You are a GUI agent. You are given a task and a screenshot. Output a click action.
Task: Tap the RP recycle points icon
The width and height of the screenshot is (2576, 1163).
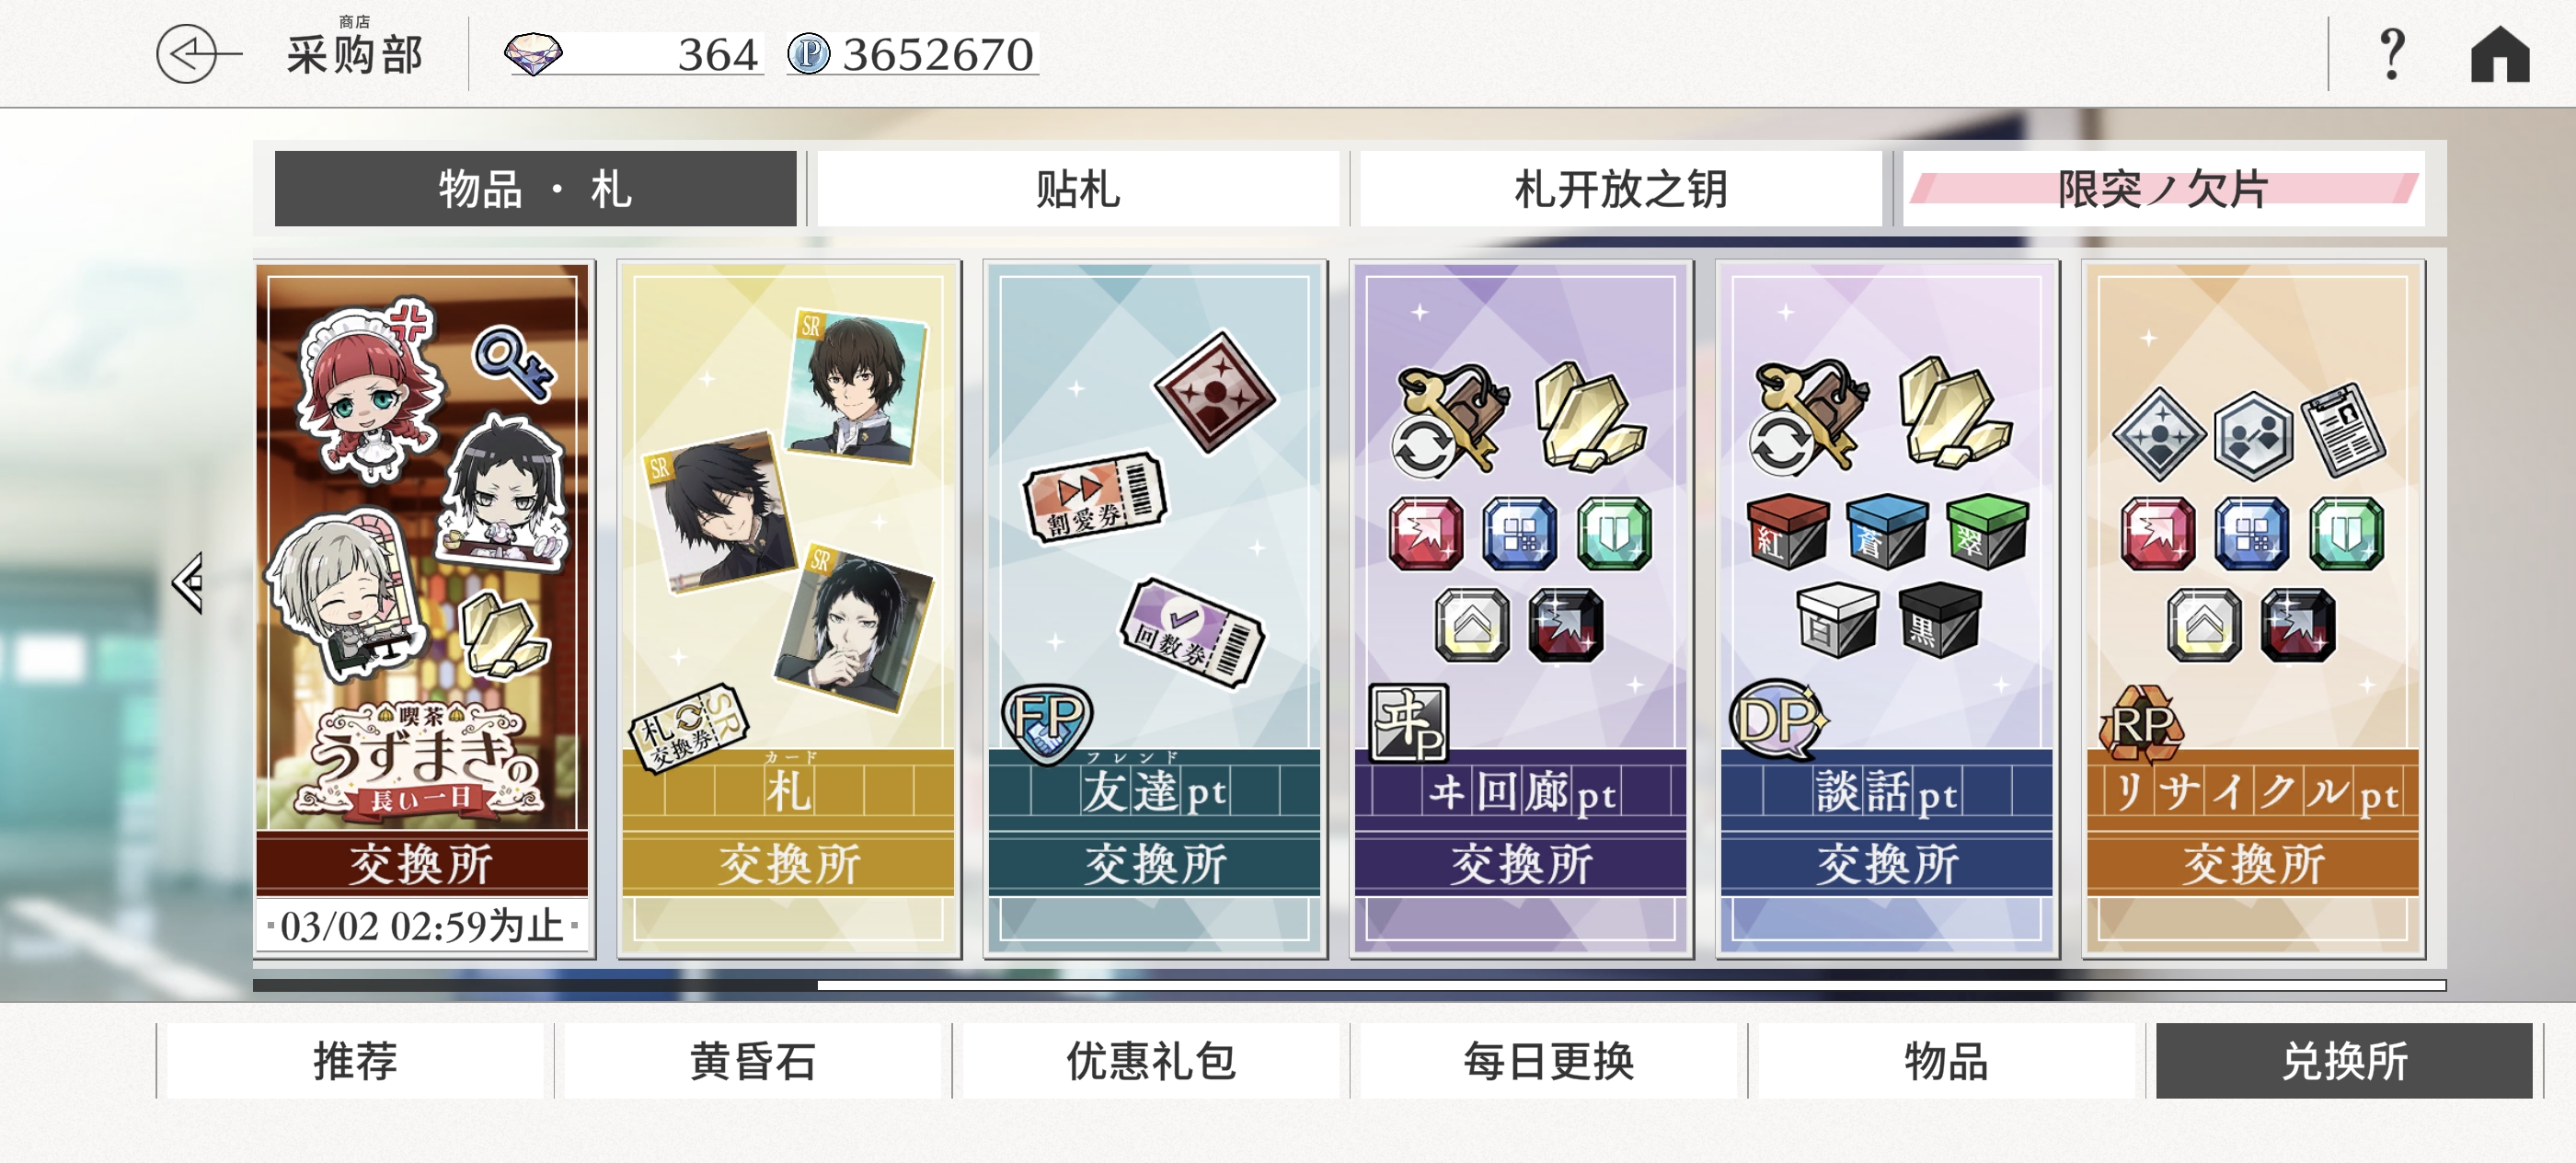point(2141,725)
